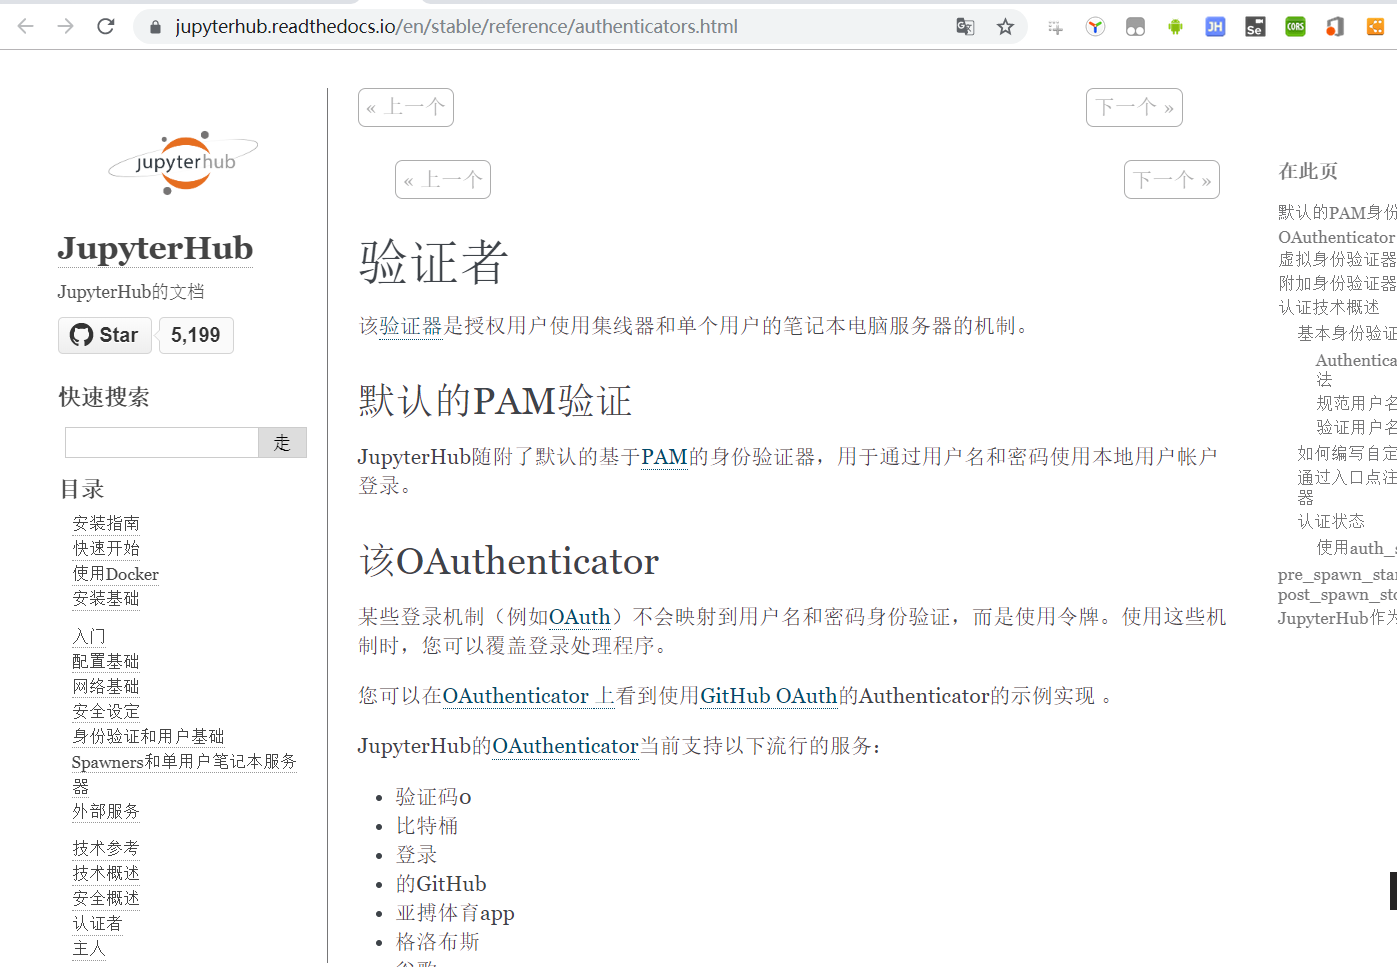Jump to post_spawn_stop in page outline
The image size is (1397, 967).
coord(1337,594)
